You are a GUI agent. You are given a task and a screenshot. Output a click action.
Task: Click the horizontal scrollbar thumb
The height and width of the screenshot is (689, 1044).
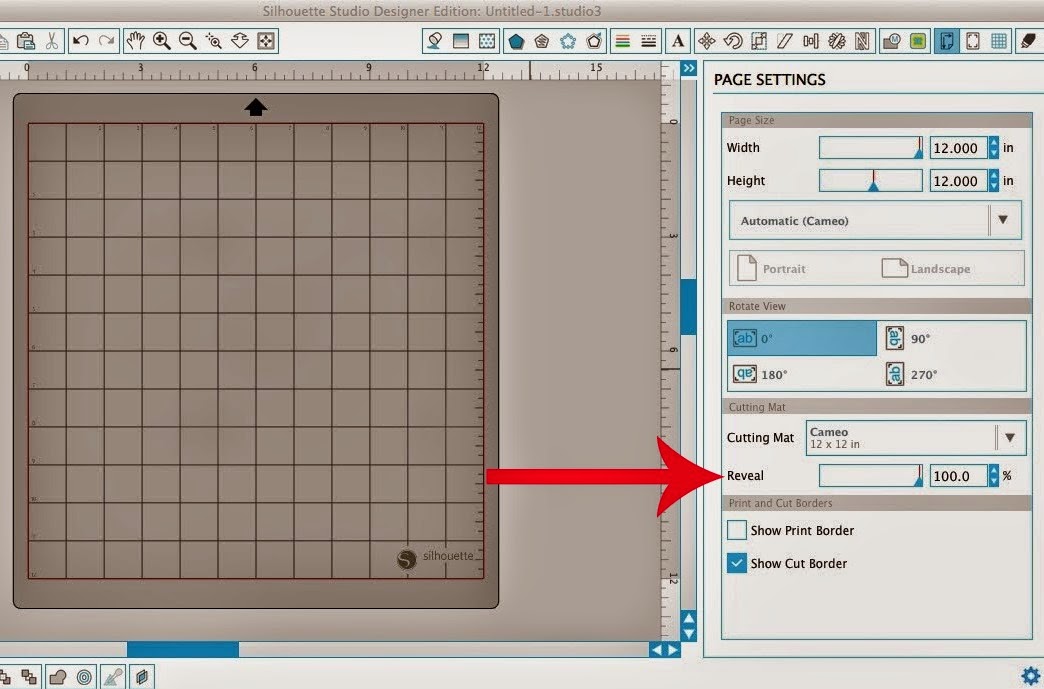pos(182,649)
